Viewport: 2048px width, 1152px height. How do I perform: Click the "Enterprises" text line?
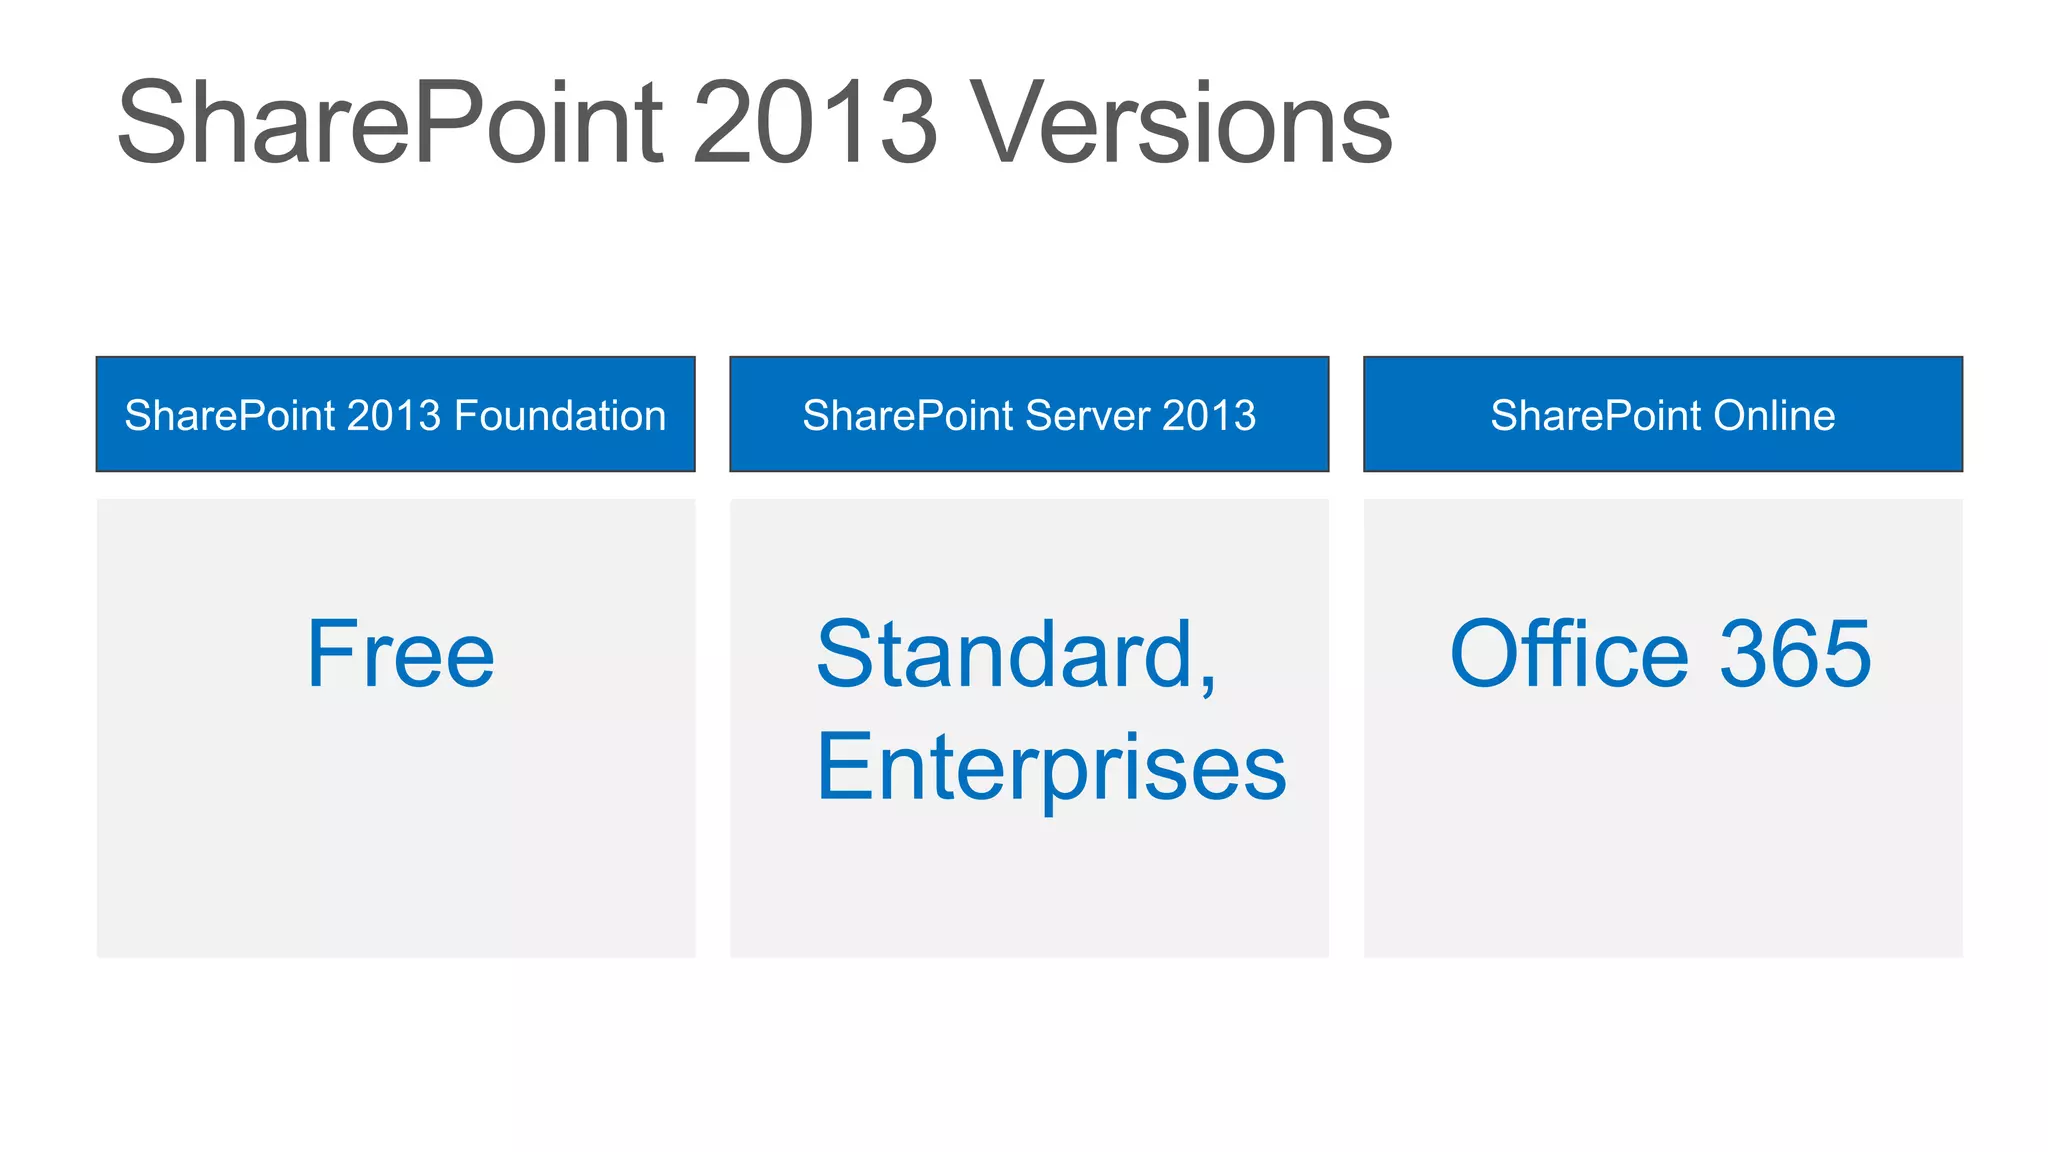pyautogui.click(x=1050, y=768)
